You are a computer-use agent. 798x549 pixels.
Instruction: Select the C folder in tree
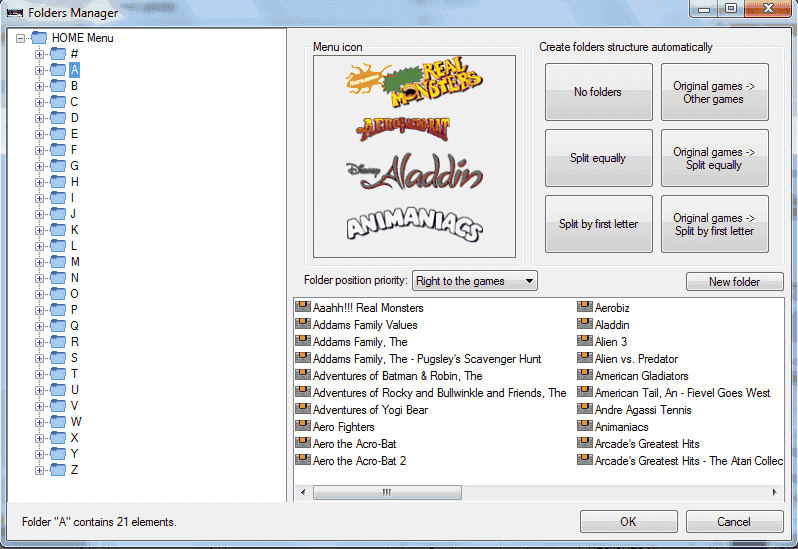74,102
